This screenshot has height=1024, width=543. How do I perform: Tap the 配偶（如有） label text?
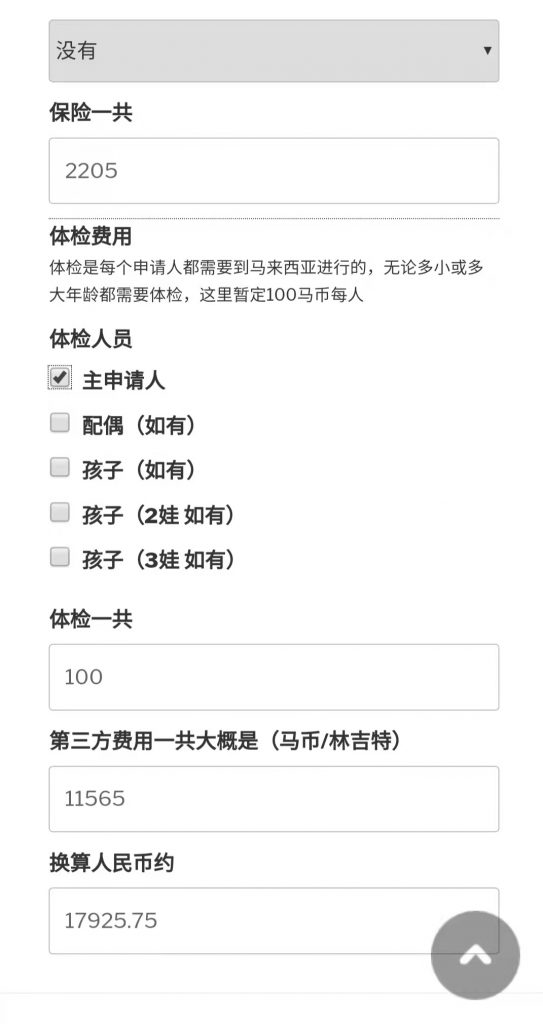tap(139, 426)
